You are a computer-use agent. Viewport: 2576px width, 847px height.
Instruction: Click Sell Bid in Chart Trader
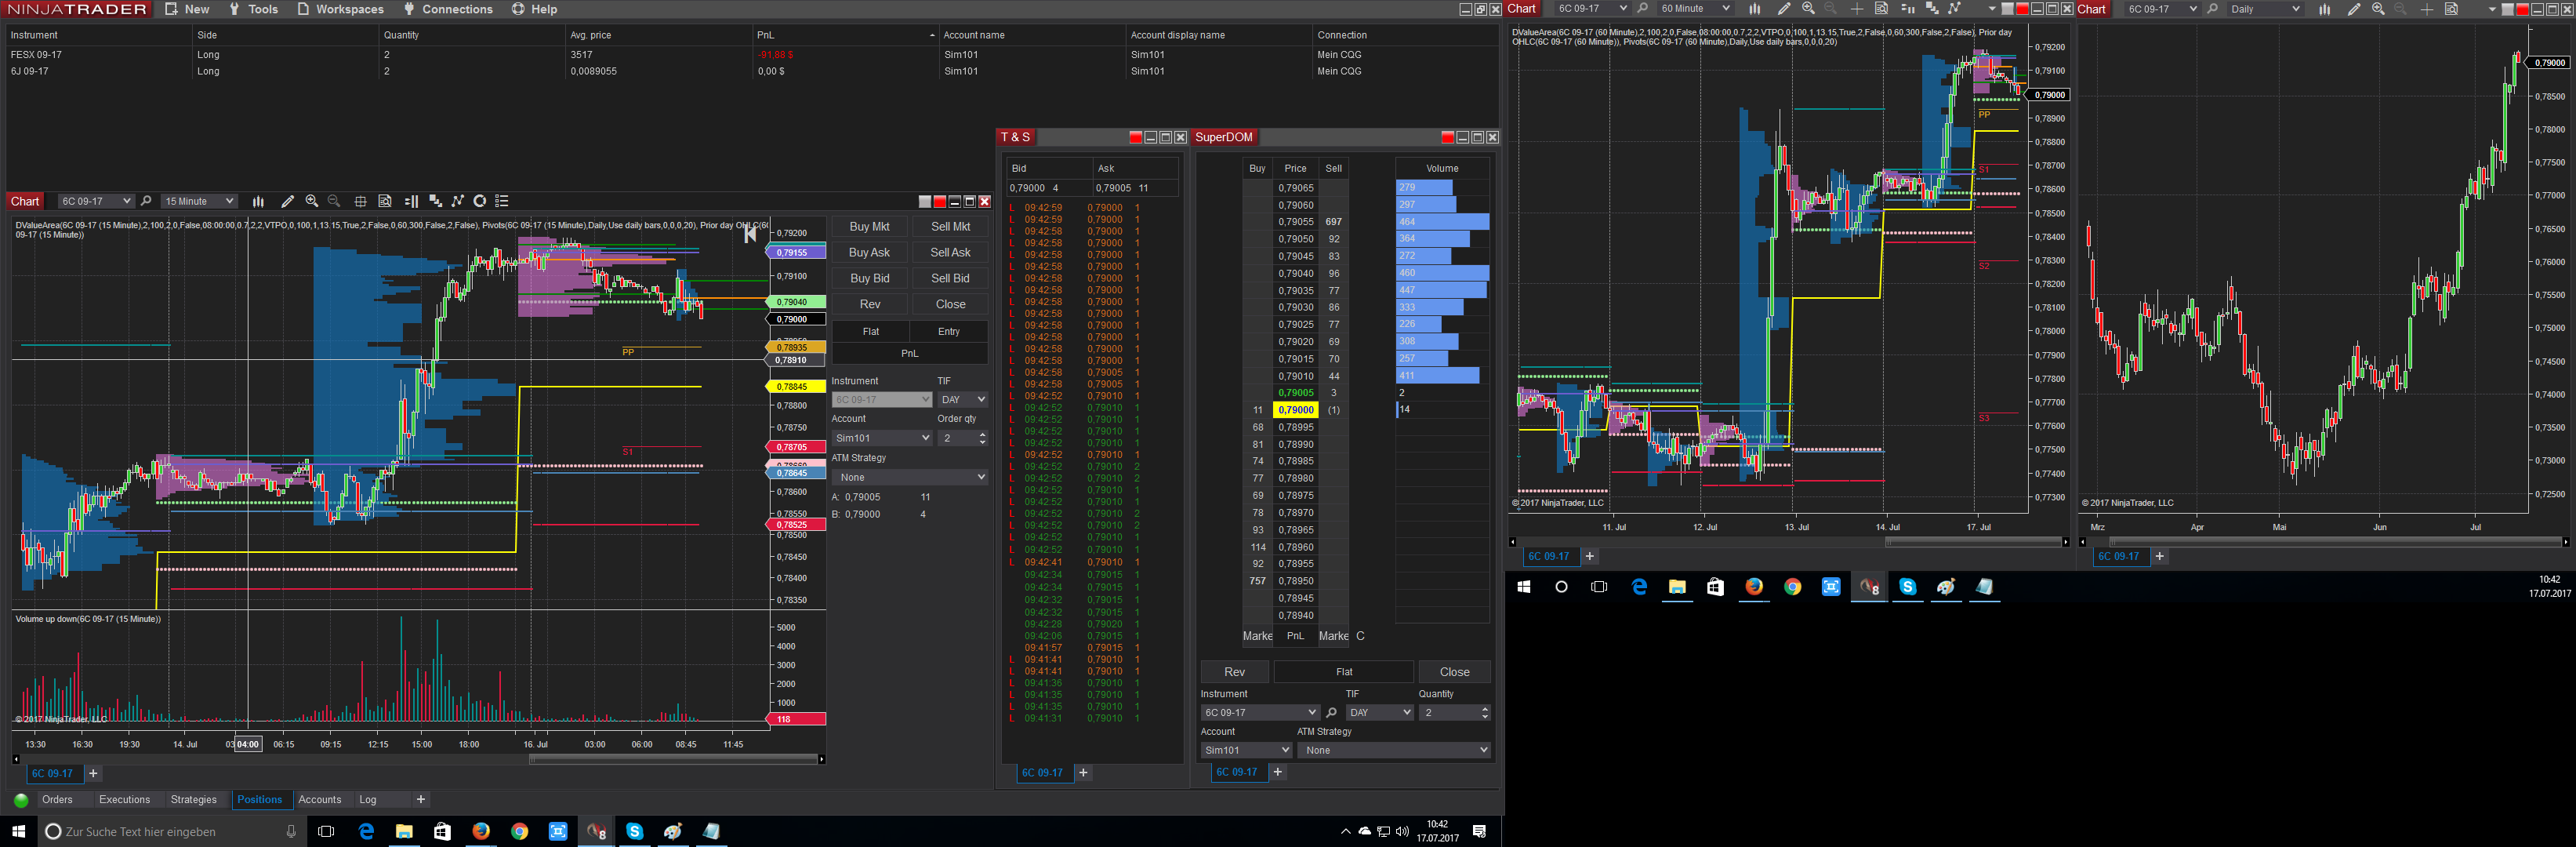[950, 279]
